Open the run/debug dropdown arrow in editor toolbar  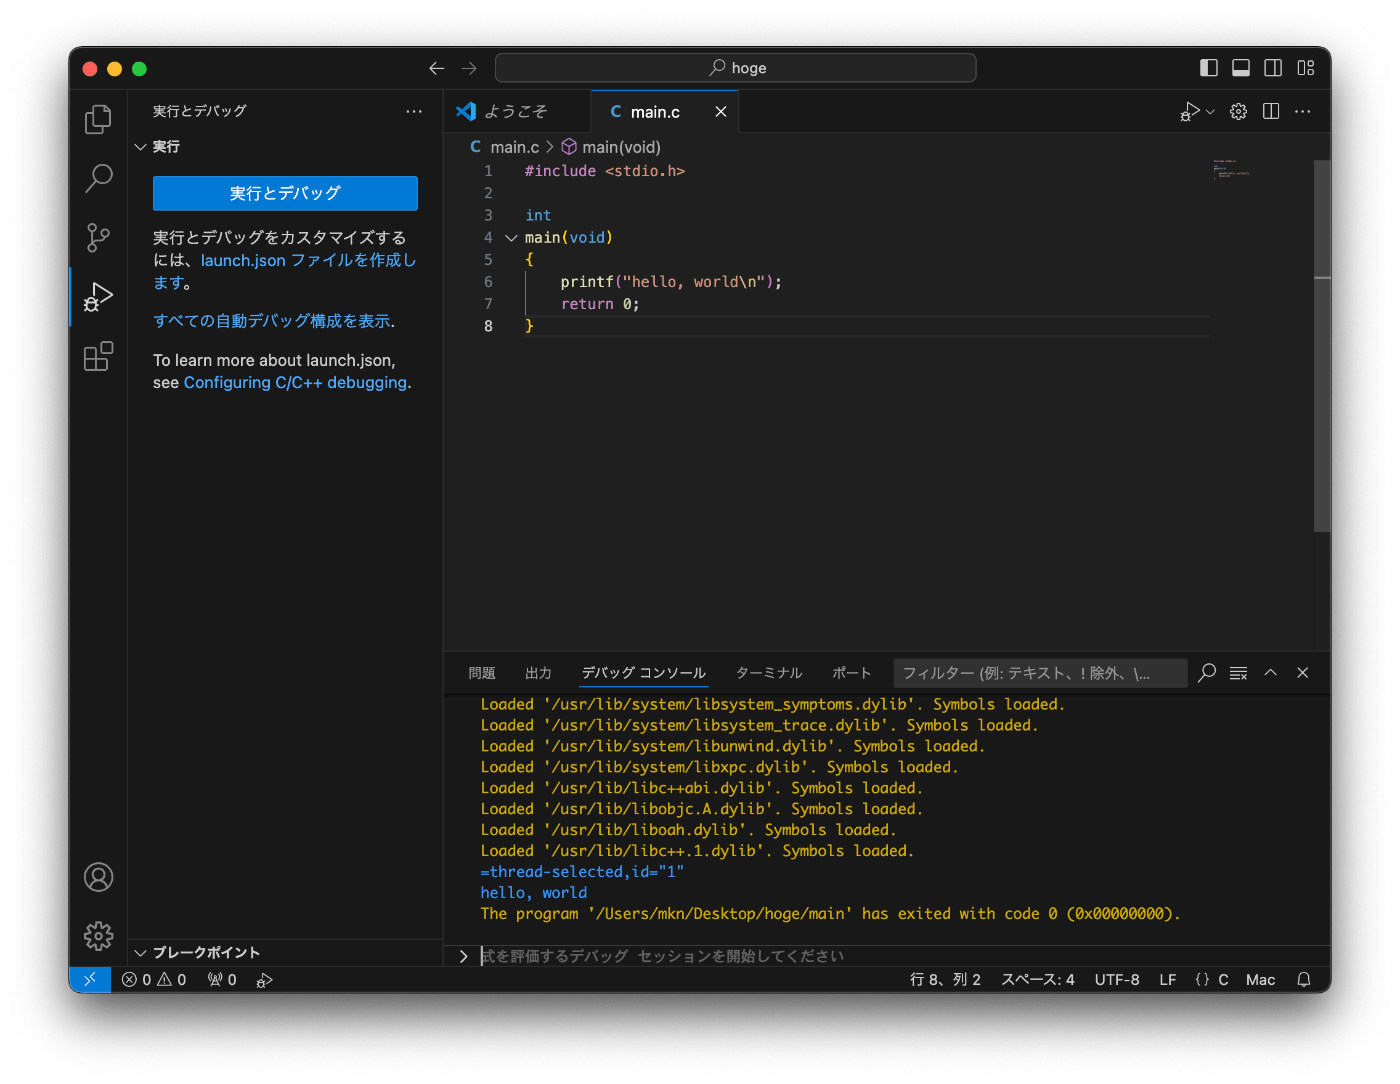pyautogui.click(x=1211, y=112)
